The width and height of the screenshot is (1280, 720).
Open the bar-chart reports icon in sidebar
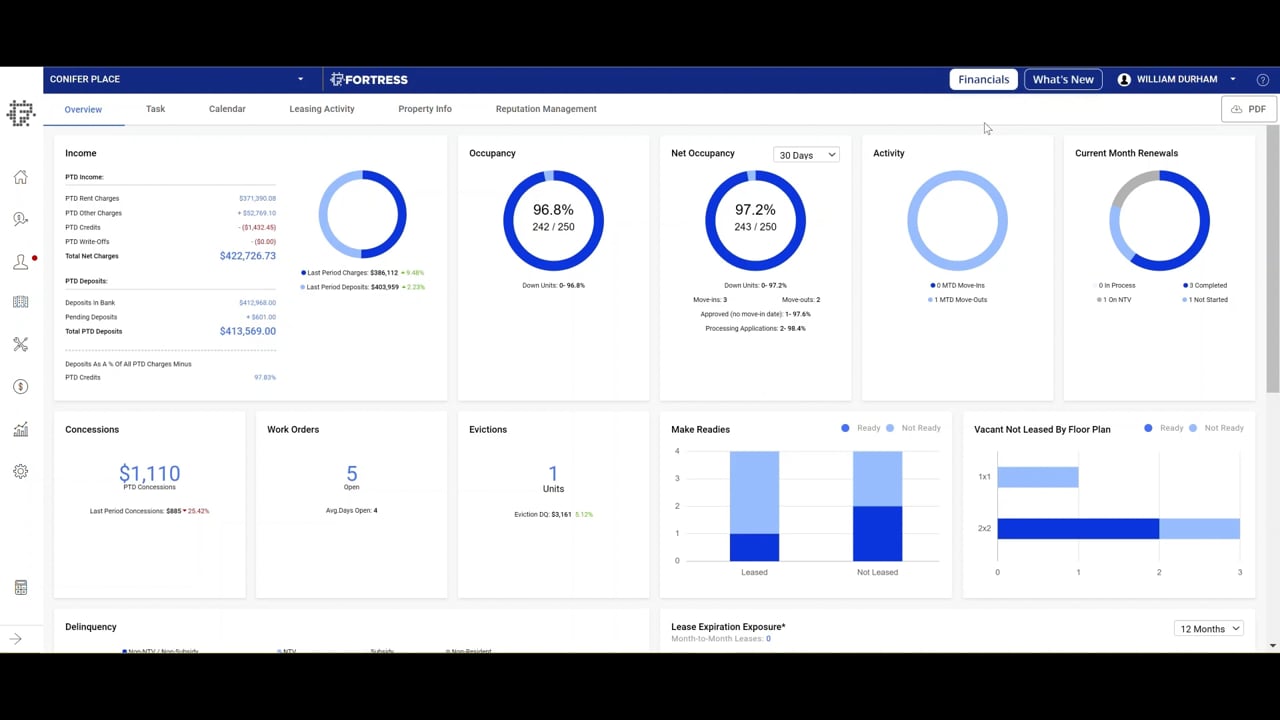pyautogui.click(x=20, y=429)
